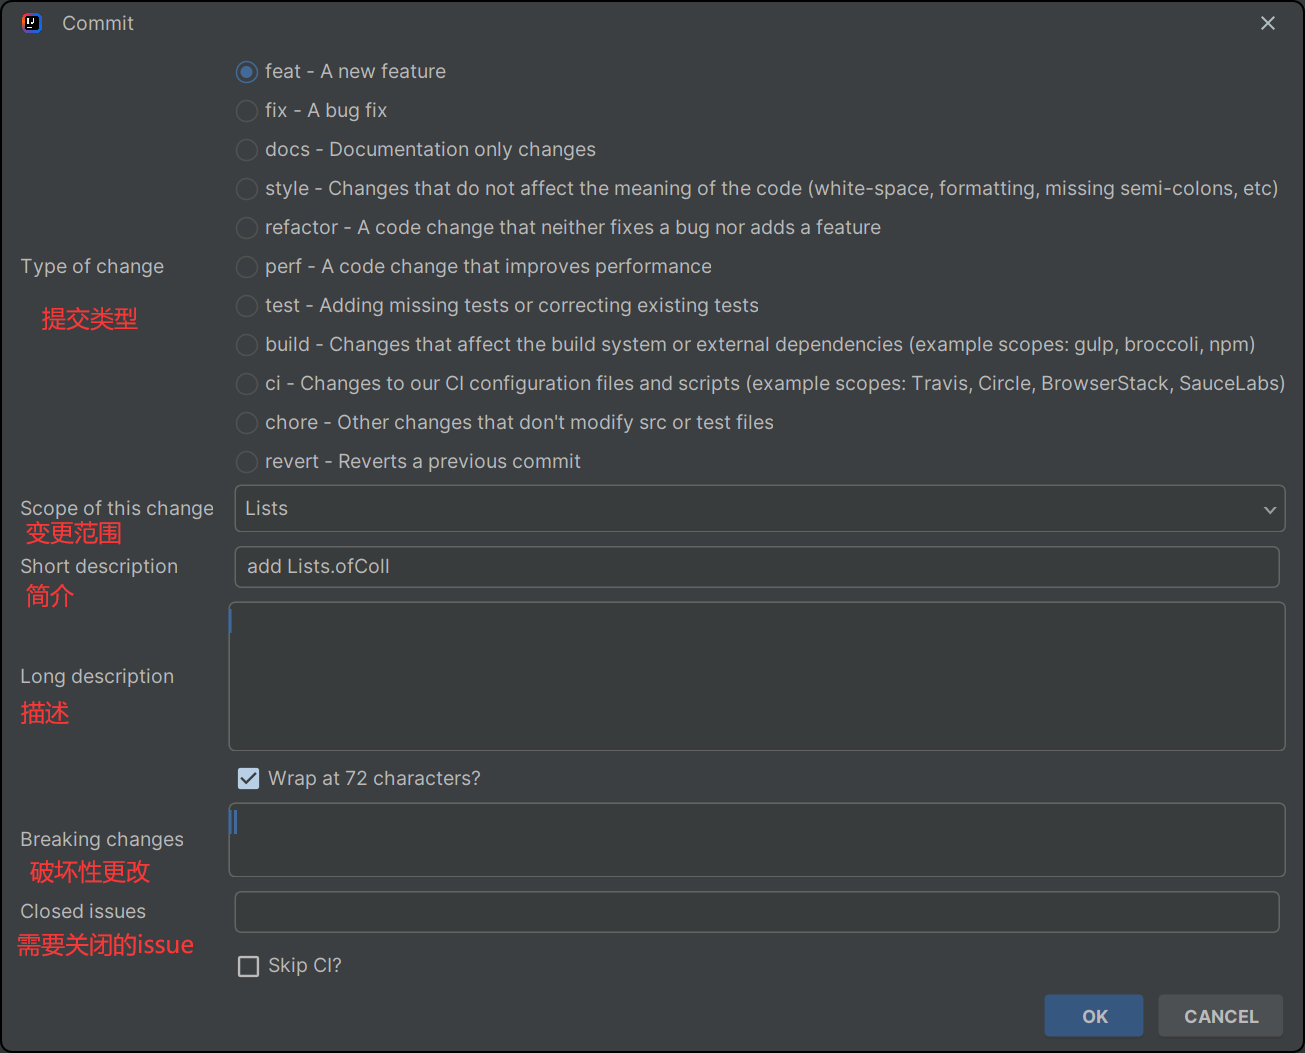Focus the Long description text area
Viewport: 1305px width, 1053px height.
coord(756,676)
